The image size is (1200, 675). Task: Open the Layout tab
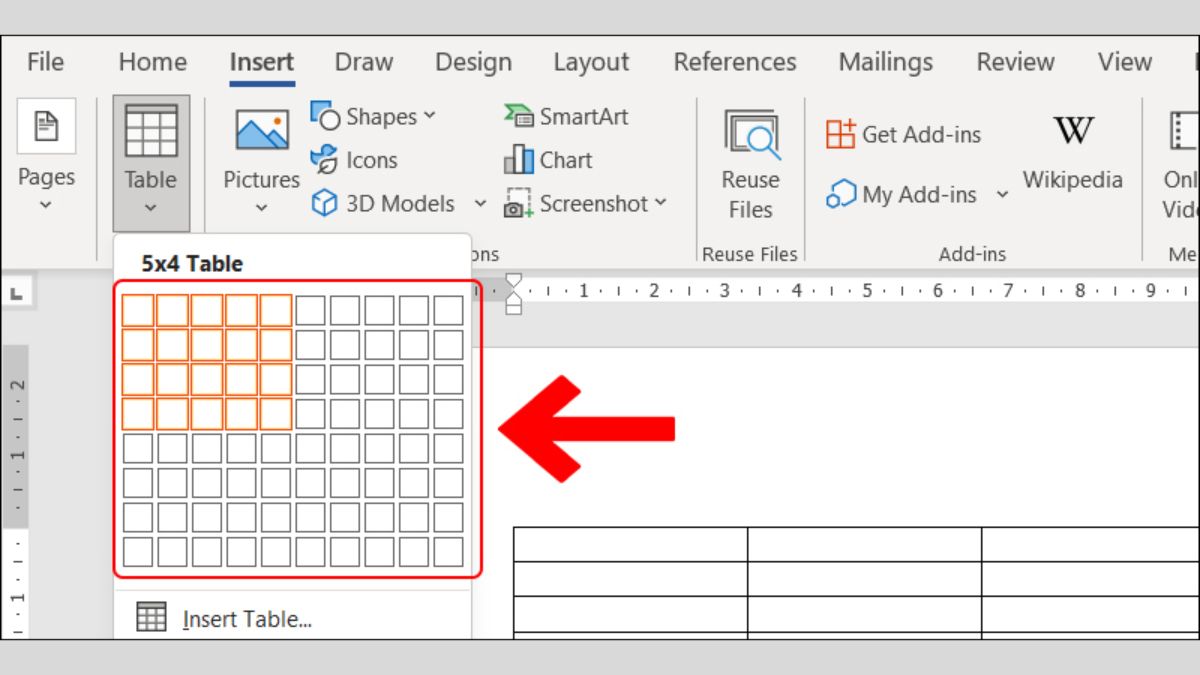pyautogui.click(x=591, y=62)
